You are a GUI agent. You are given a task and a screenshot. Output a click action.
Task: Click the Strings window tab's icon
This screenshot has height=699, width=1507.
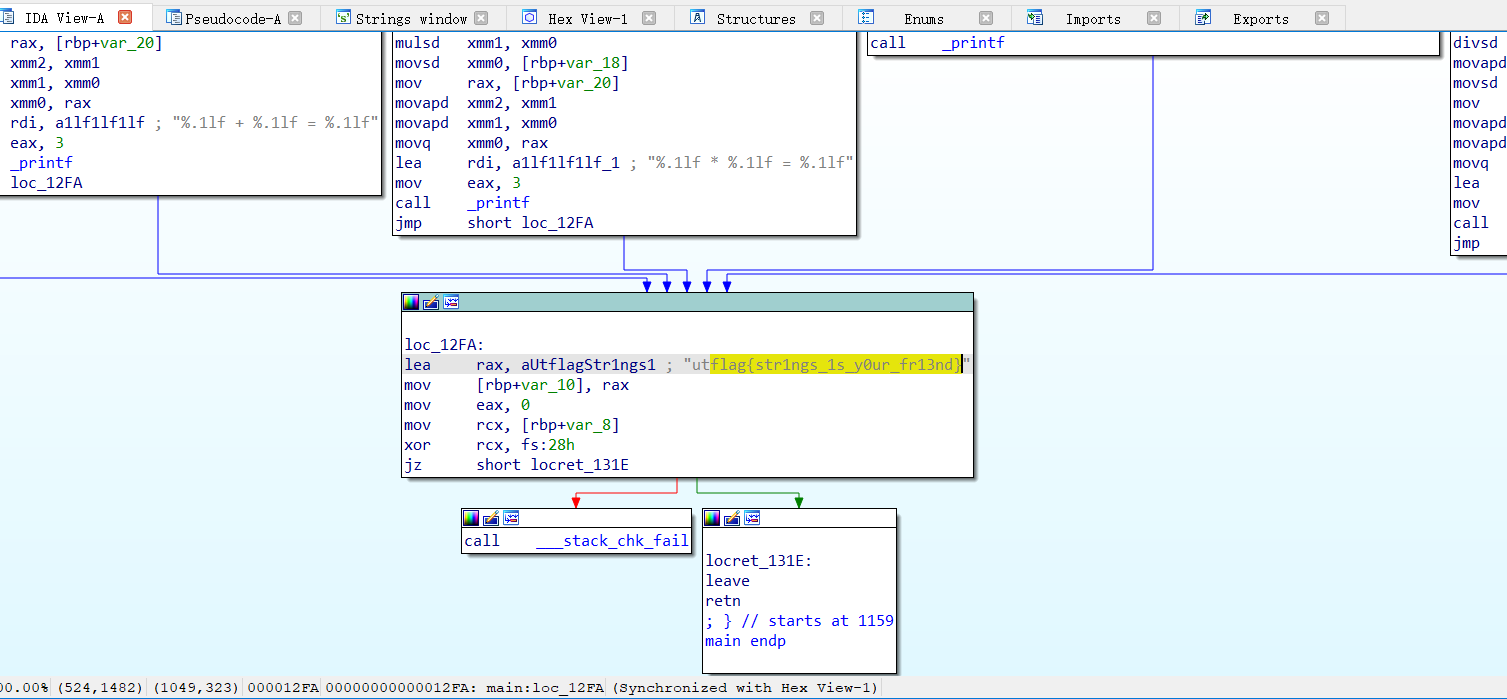(344, 18)
